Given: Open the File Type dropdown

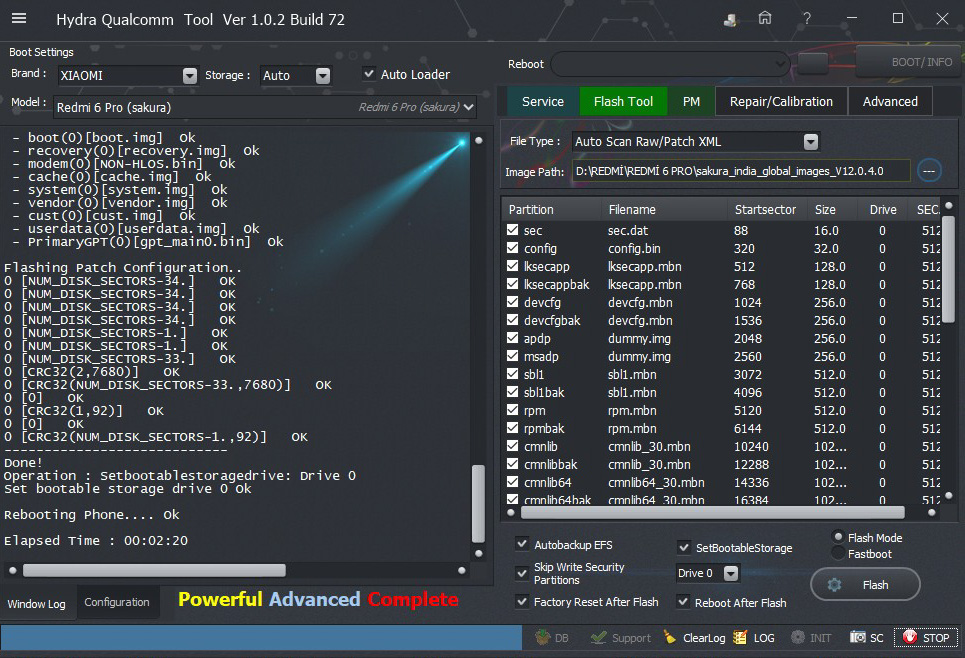Looking at the screenshot, I should [811, 142].
